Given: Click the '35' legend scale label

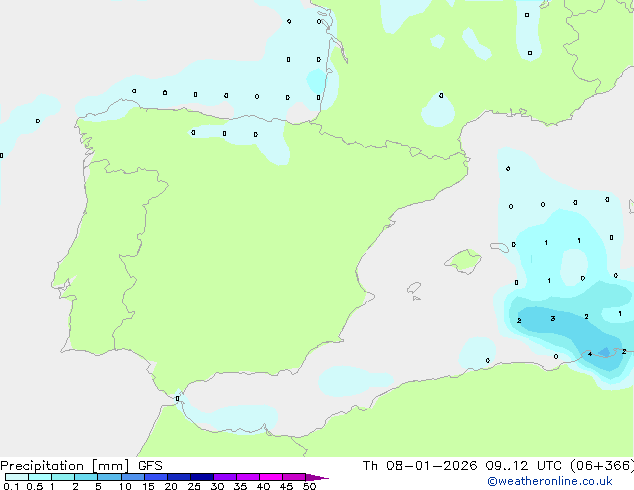Looking at the screenshot, I should (240, 486).
